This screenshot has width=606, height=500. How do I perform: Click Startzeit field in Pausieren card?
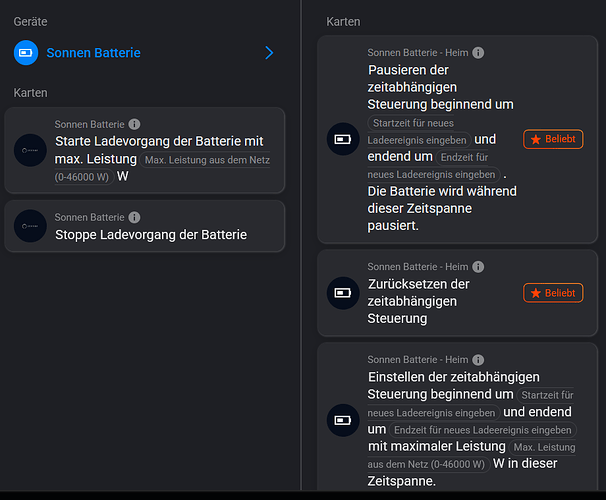click(x=419, y=131)
